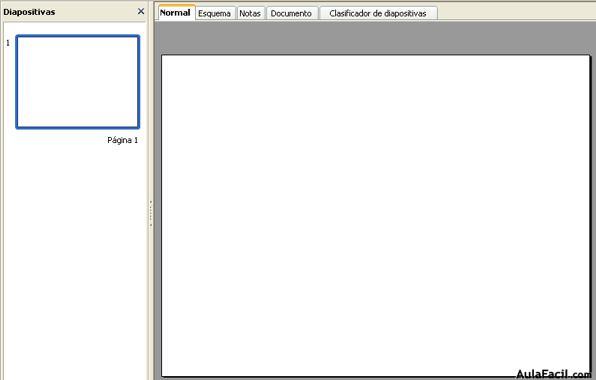Switch to the Notas tab

coord(250,13)
